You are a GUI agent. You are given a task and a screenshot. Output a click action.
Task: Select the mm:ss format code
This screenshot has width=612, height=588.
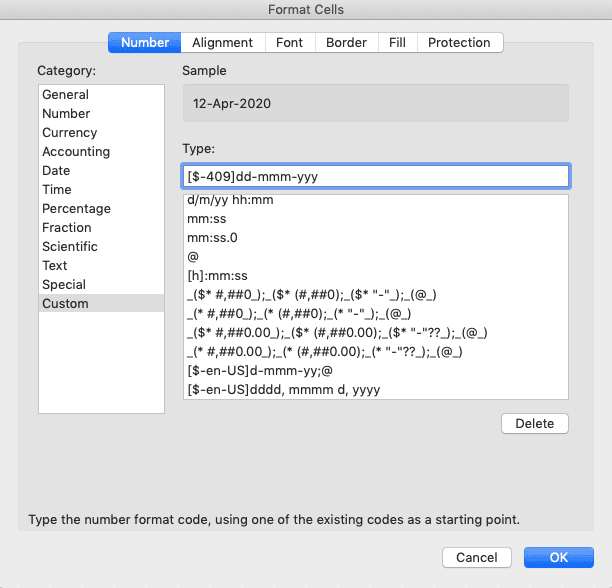(376, 219)
